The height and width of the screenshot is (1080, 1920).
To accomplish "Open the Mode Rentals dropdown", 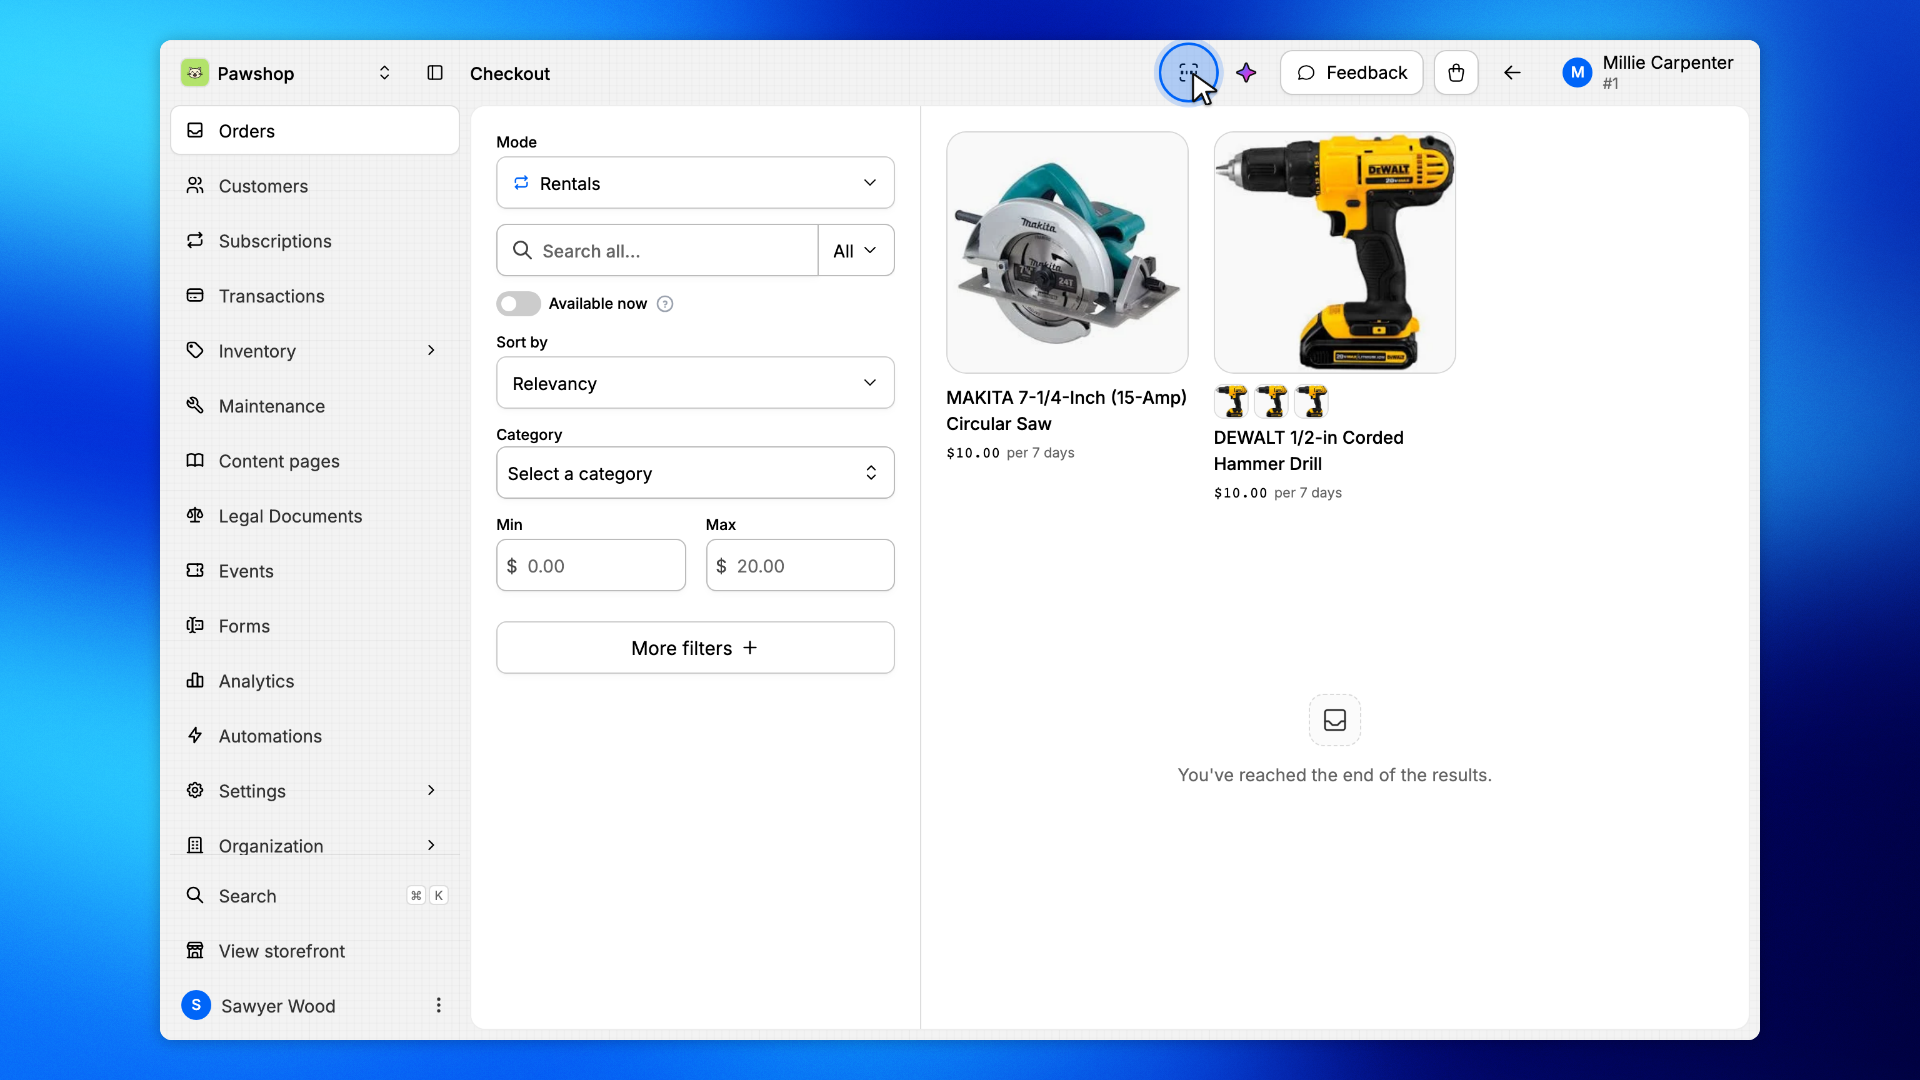I will (695, 183).
